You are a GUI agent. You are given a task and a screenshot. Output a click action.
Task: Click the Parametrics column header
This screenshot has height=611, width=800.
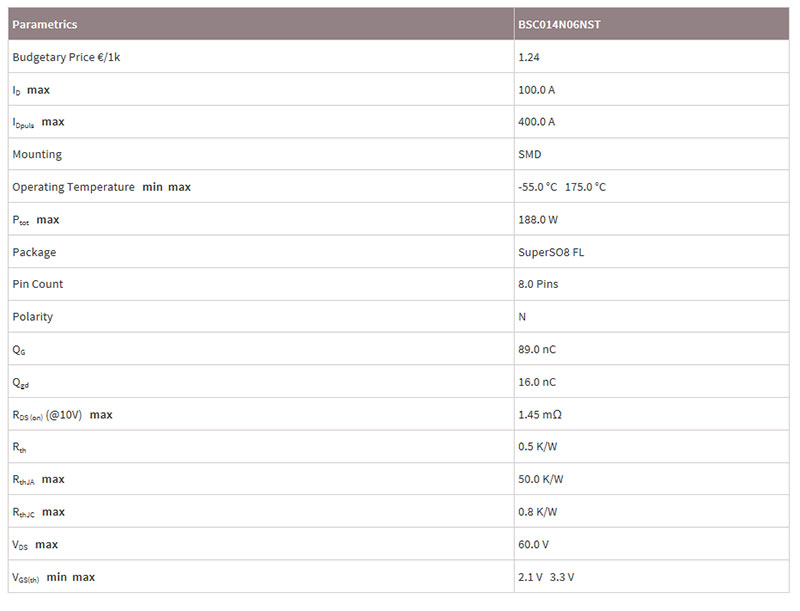45,24
